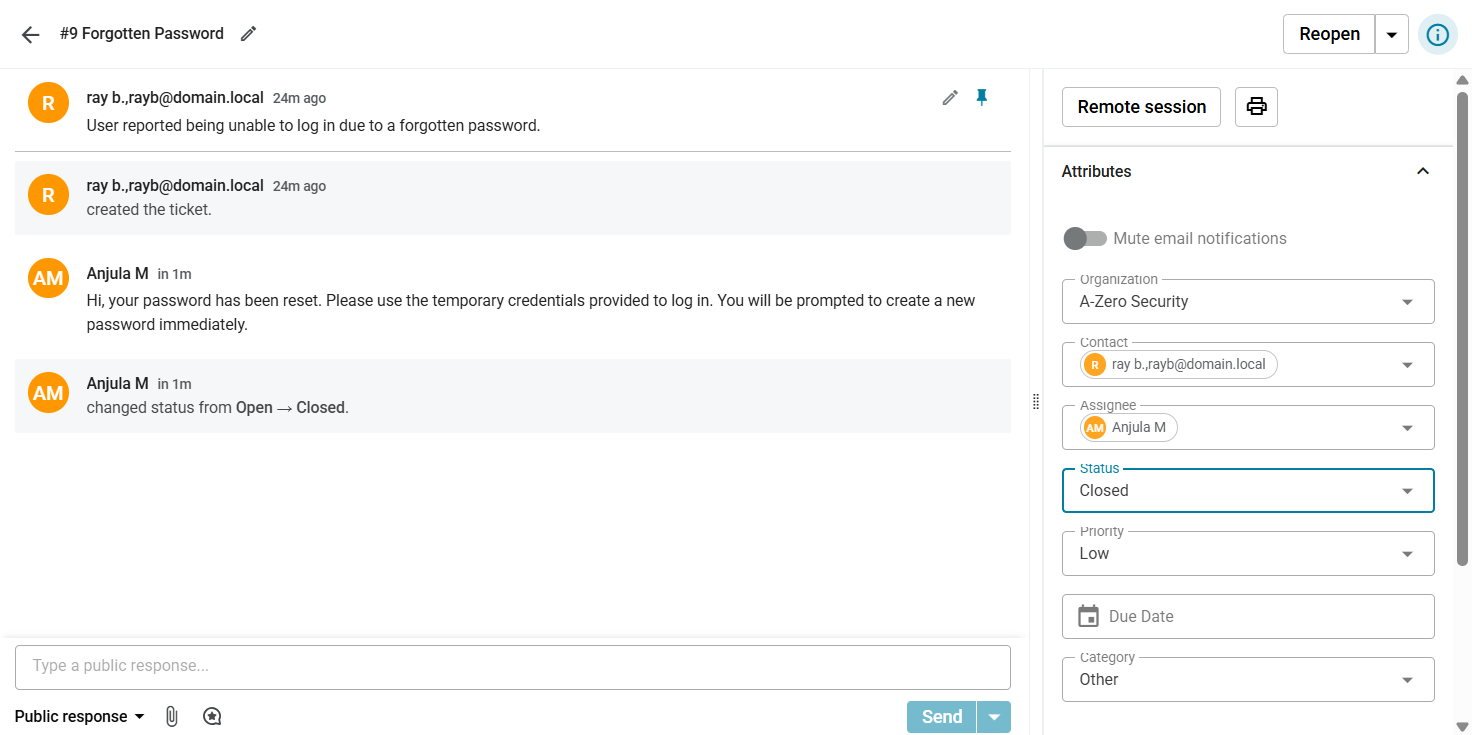Open the Priority dropdown
The height and width of the screenshot is (735, 1472).
coord(1248,554)
